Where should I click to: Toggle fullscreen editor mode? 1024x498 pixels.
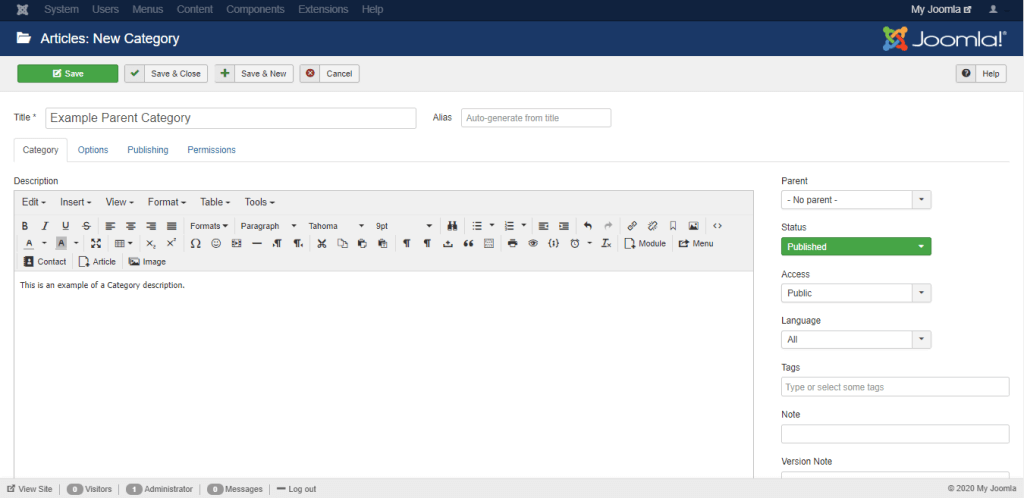coord(96,243)
